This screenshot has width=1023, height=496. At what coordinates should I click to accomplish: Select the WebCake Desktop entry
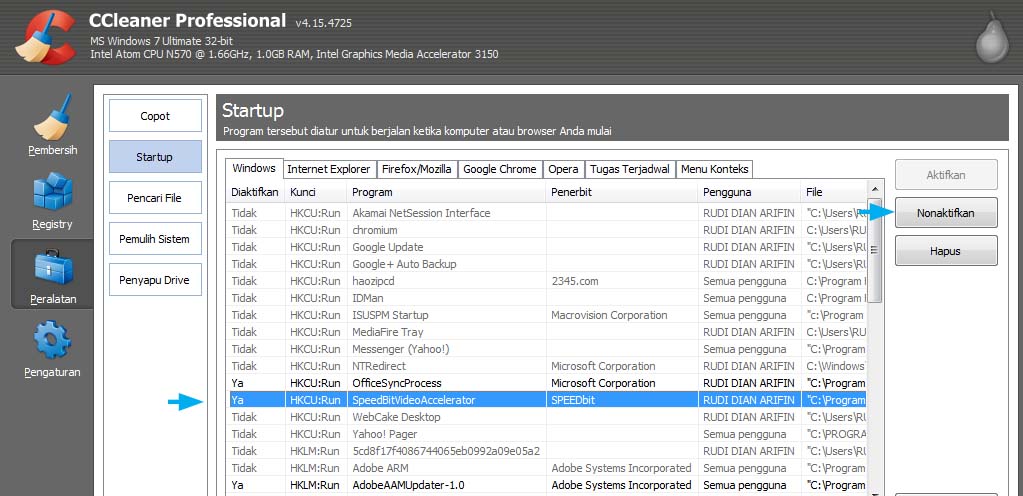pos(547,416)
